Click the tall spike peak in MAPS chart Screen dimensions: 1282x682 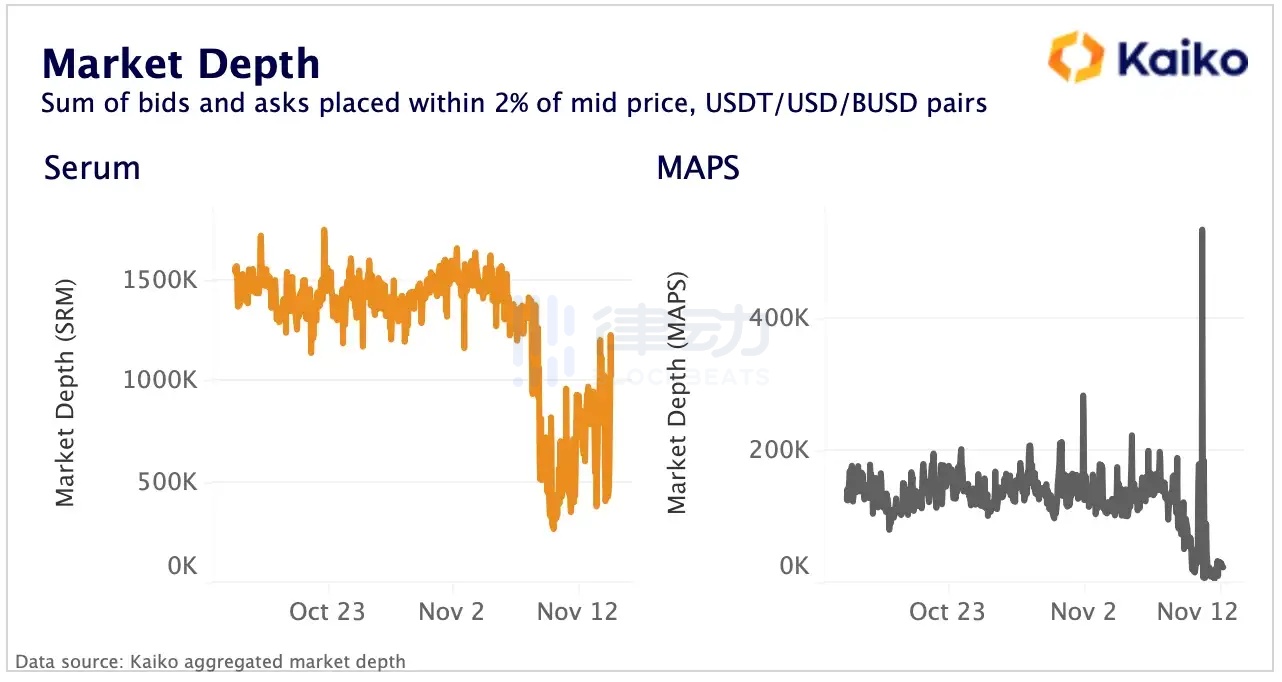[1201, 231]
